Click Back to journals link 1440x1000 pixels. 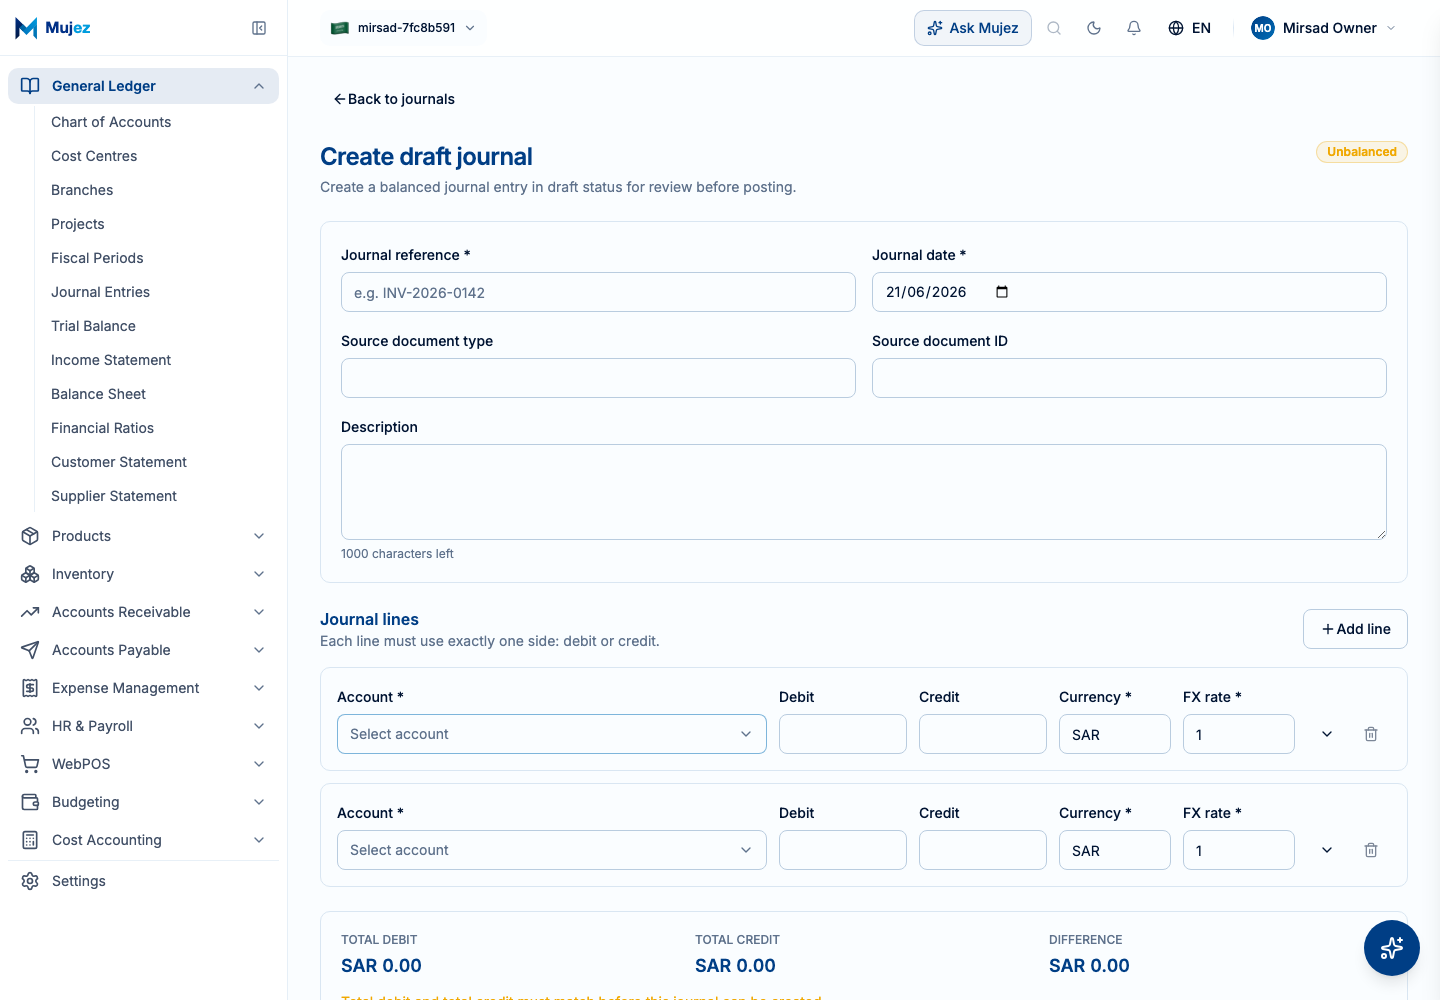(394, 99)
